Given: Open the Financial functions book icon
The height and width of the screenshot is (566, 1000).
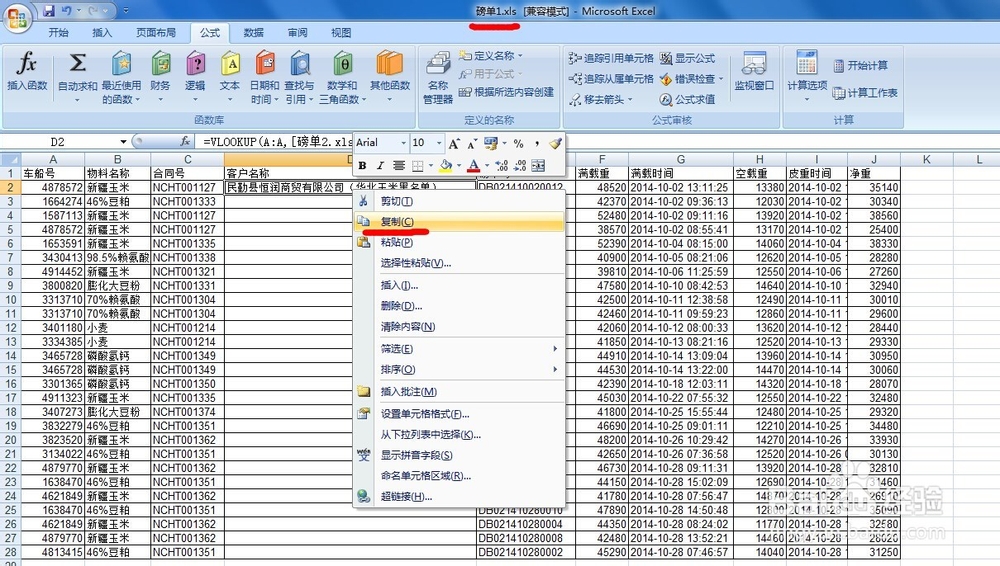Looking at the screenshot, I should 160,64.
